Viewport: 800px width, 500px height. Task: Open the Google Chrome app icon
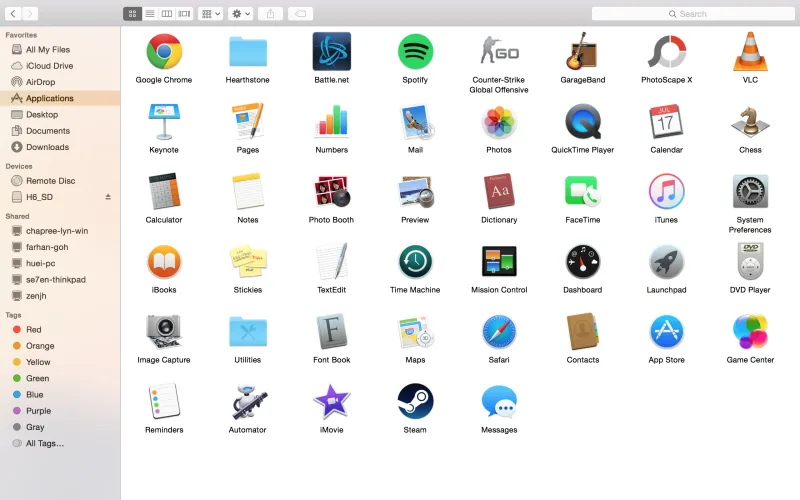tap(164, 52)
